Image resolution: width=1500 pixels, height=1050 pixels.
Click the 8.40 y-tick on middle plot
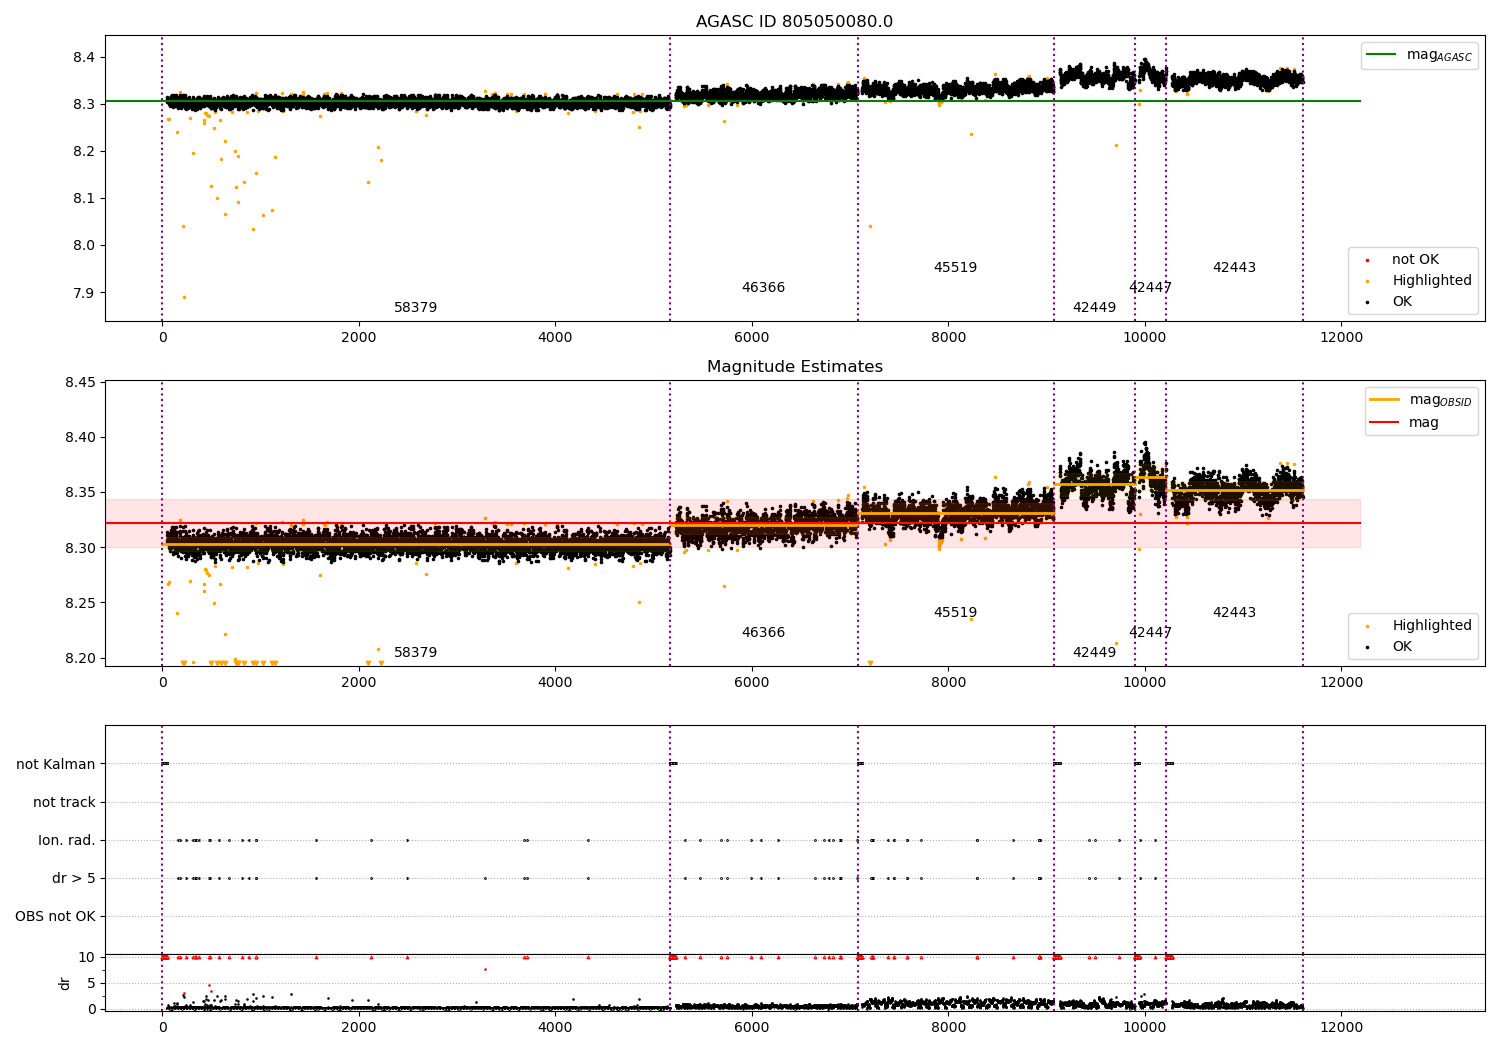click(x=80, y=437)
